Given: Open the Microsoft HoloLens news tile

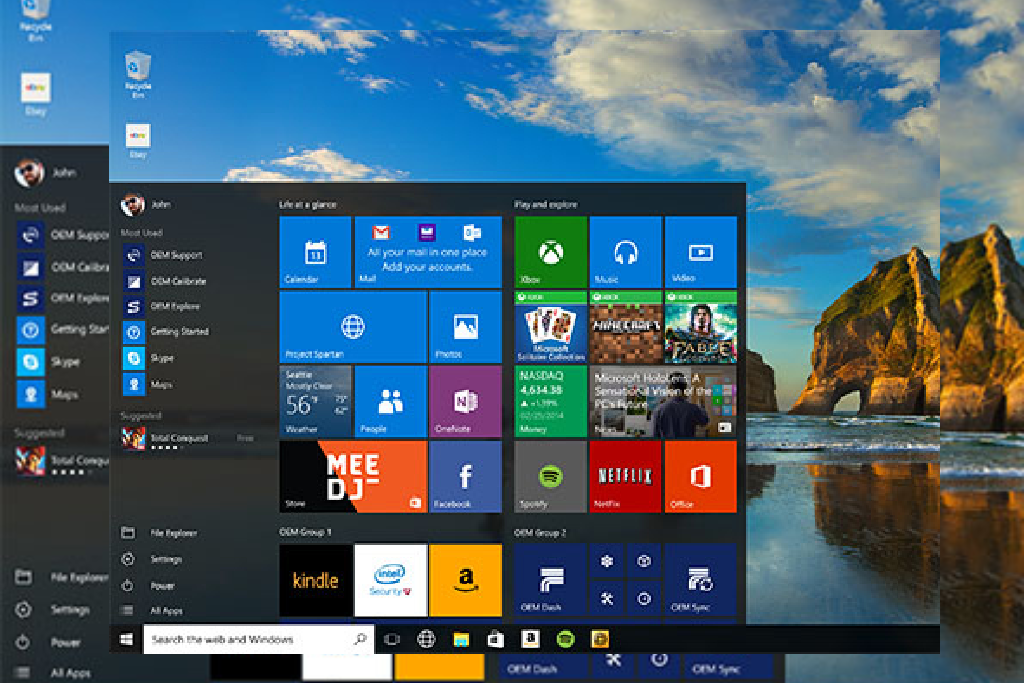Looking at the screenshot, I should [663, 402].
